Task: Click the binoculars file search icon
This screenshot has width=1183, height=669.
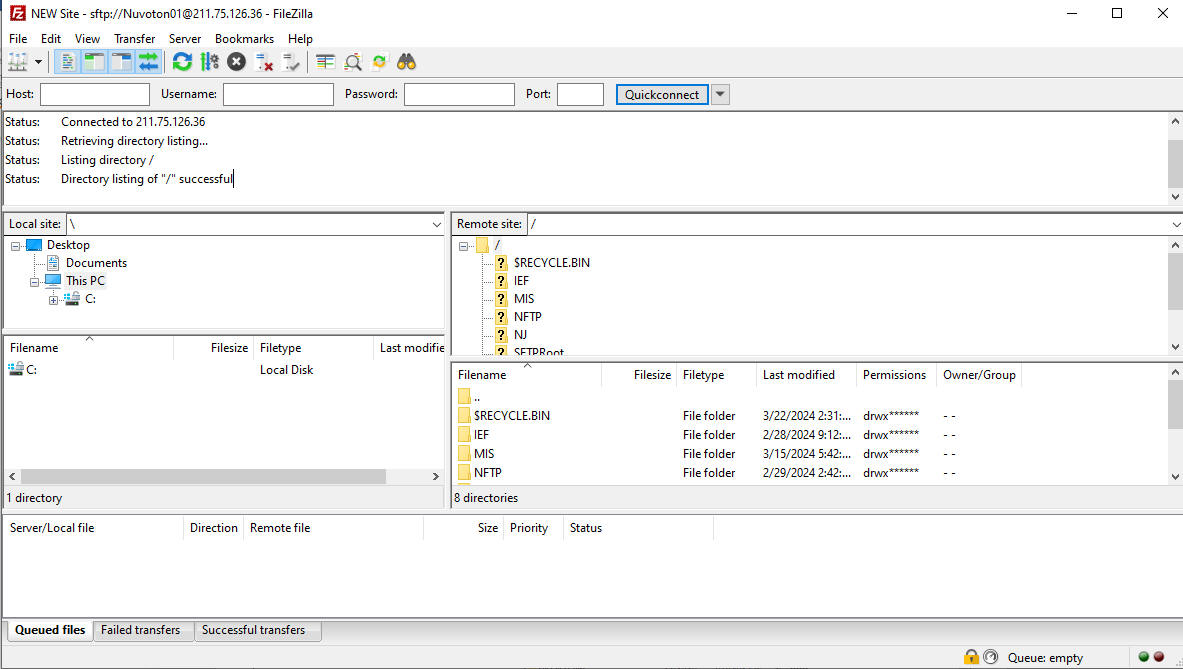Action: click(406, 62)
